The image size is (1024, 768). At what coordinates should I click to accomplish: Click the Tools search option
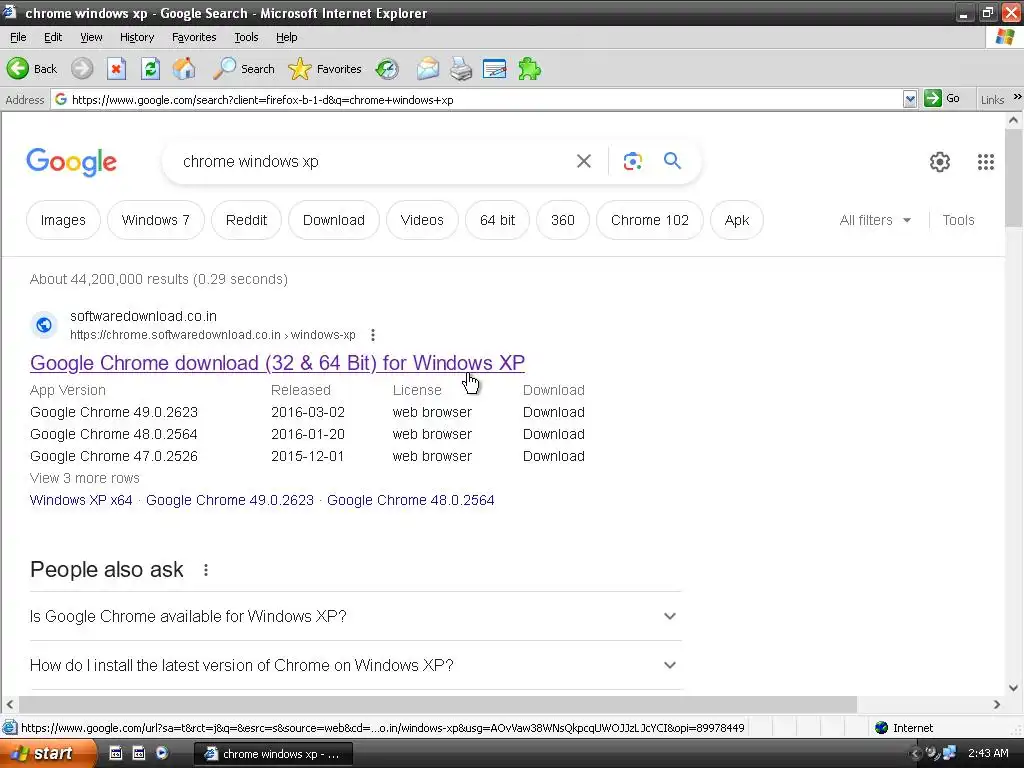(958, 220)
